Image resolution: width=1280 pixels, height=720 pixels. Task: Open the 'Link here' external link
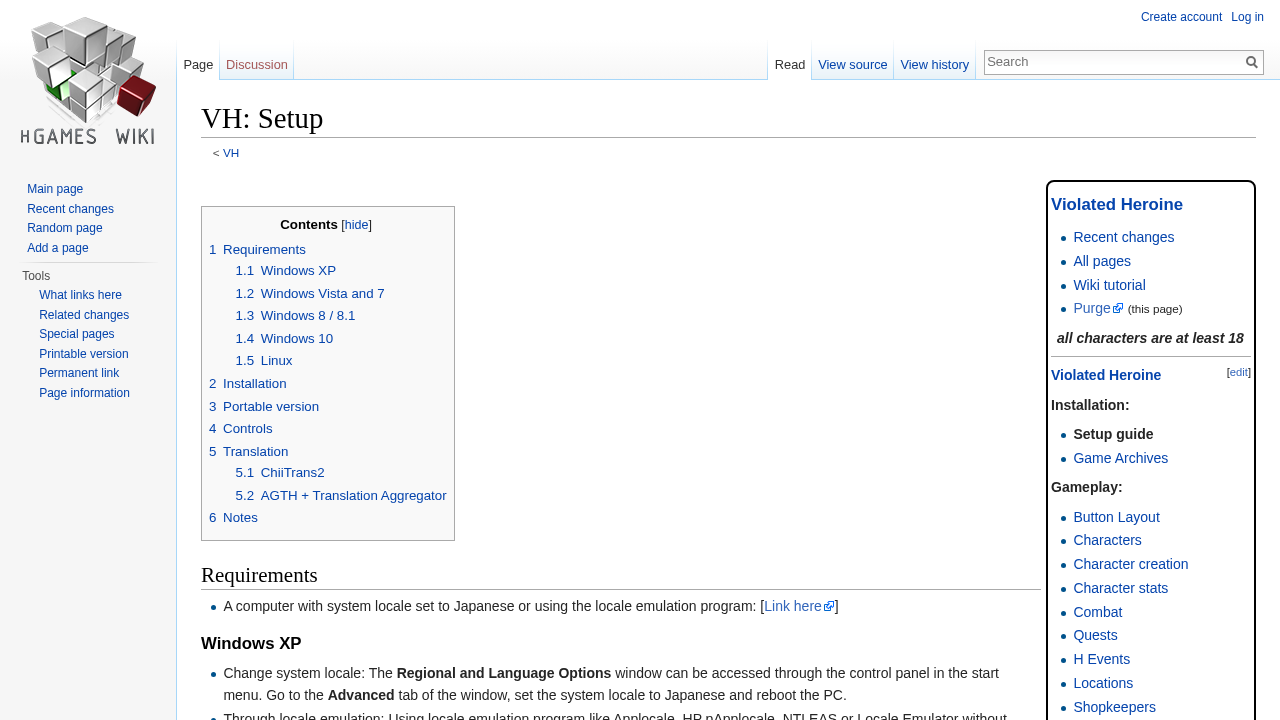(799, 606)
